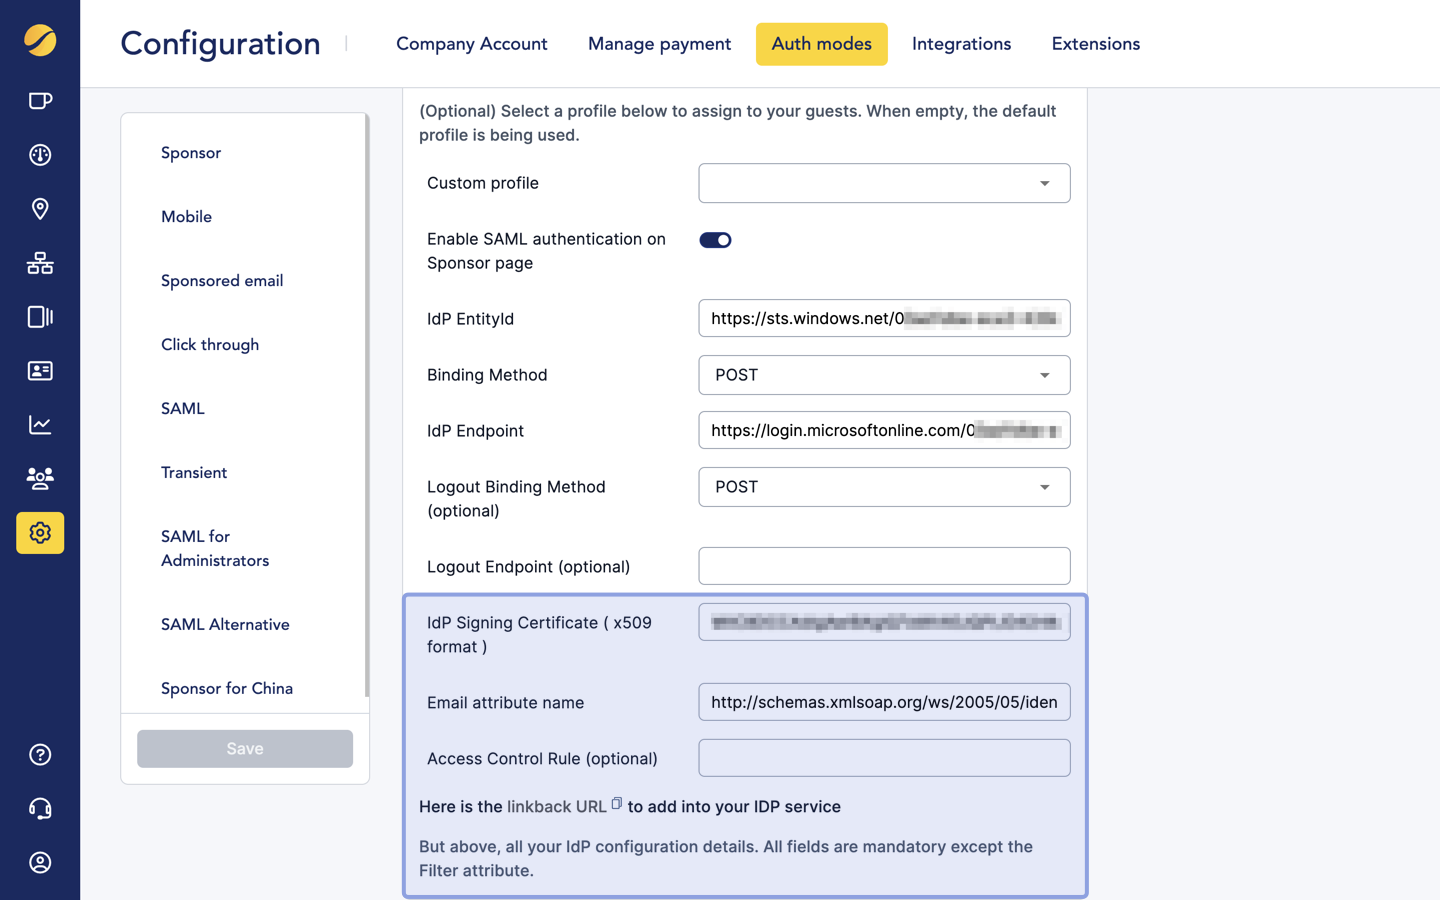Open the network topology icon in sidebar
The height and width of the screenshot is (900, 1440).
[x=40, y=263]
